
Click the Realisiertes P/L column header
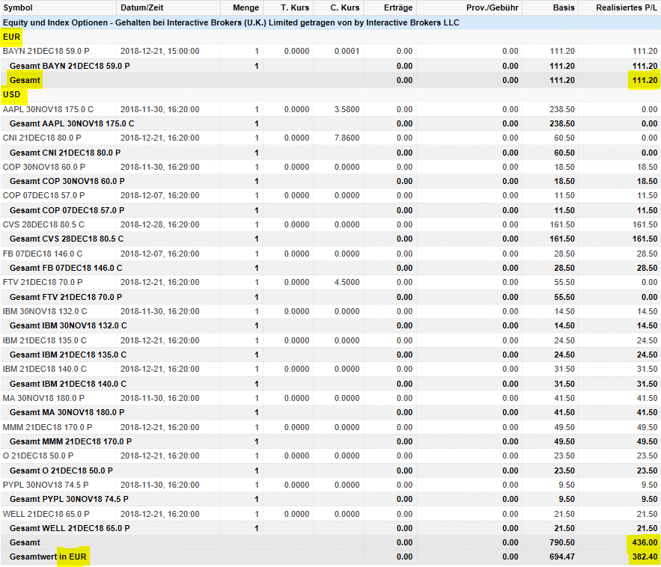click(x=626, y=8)
